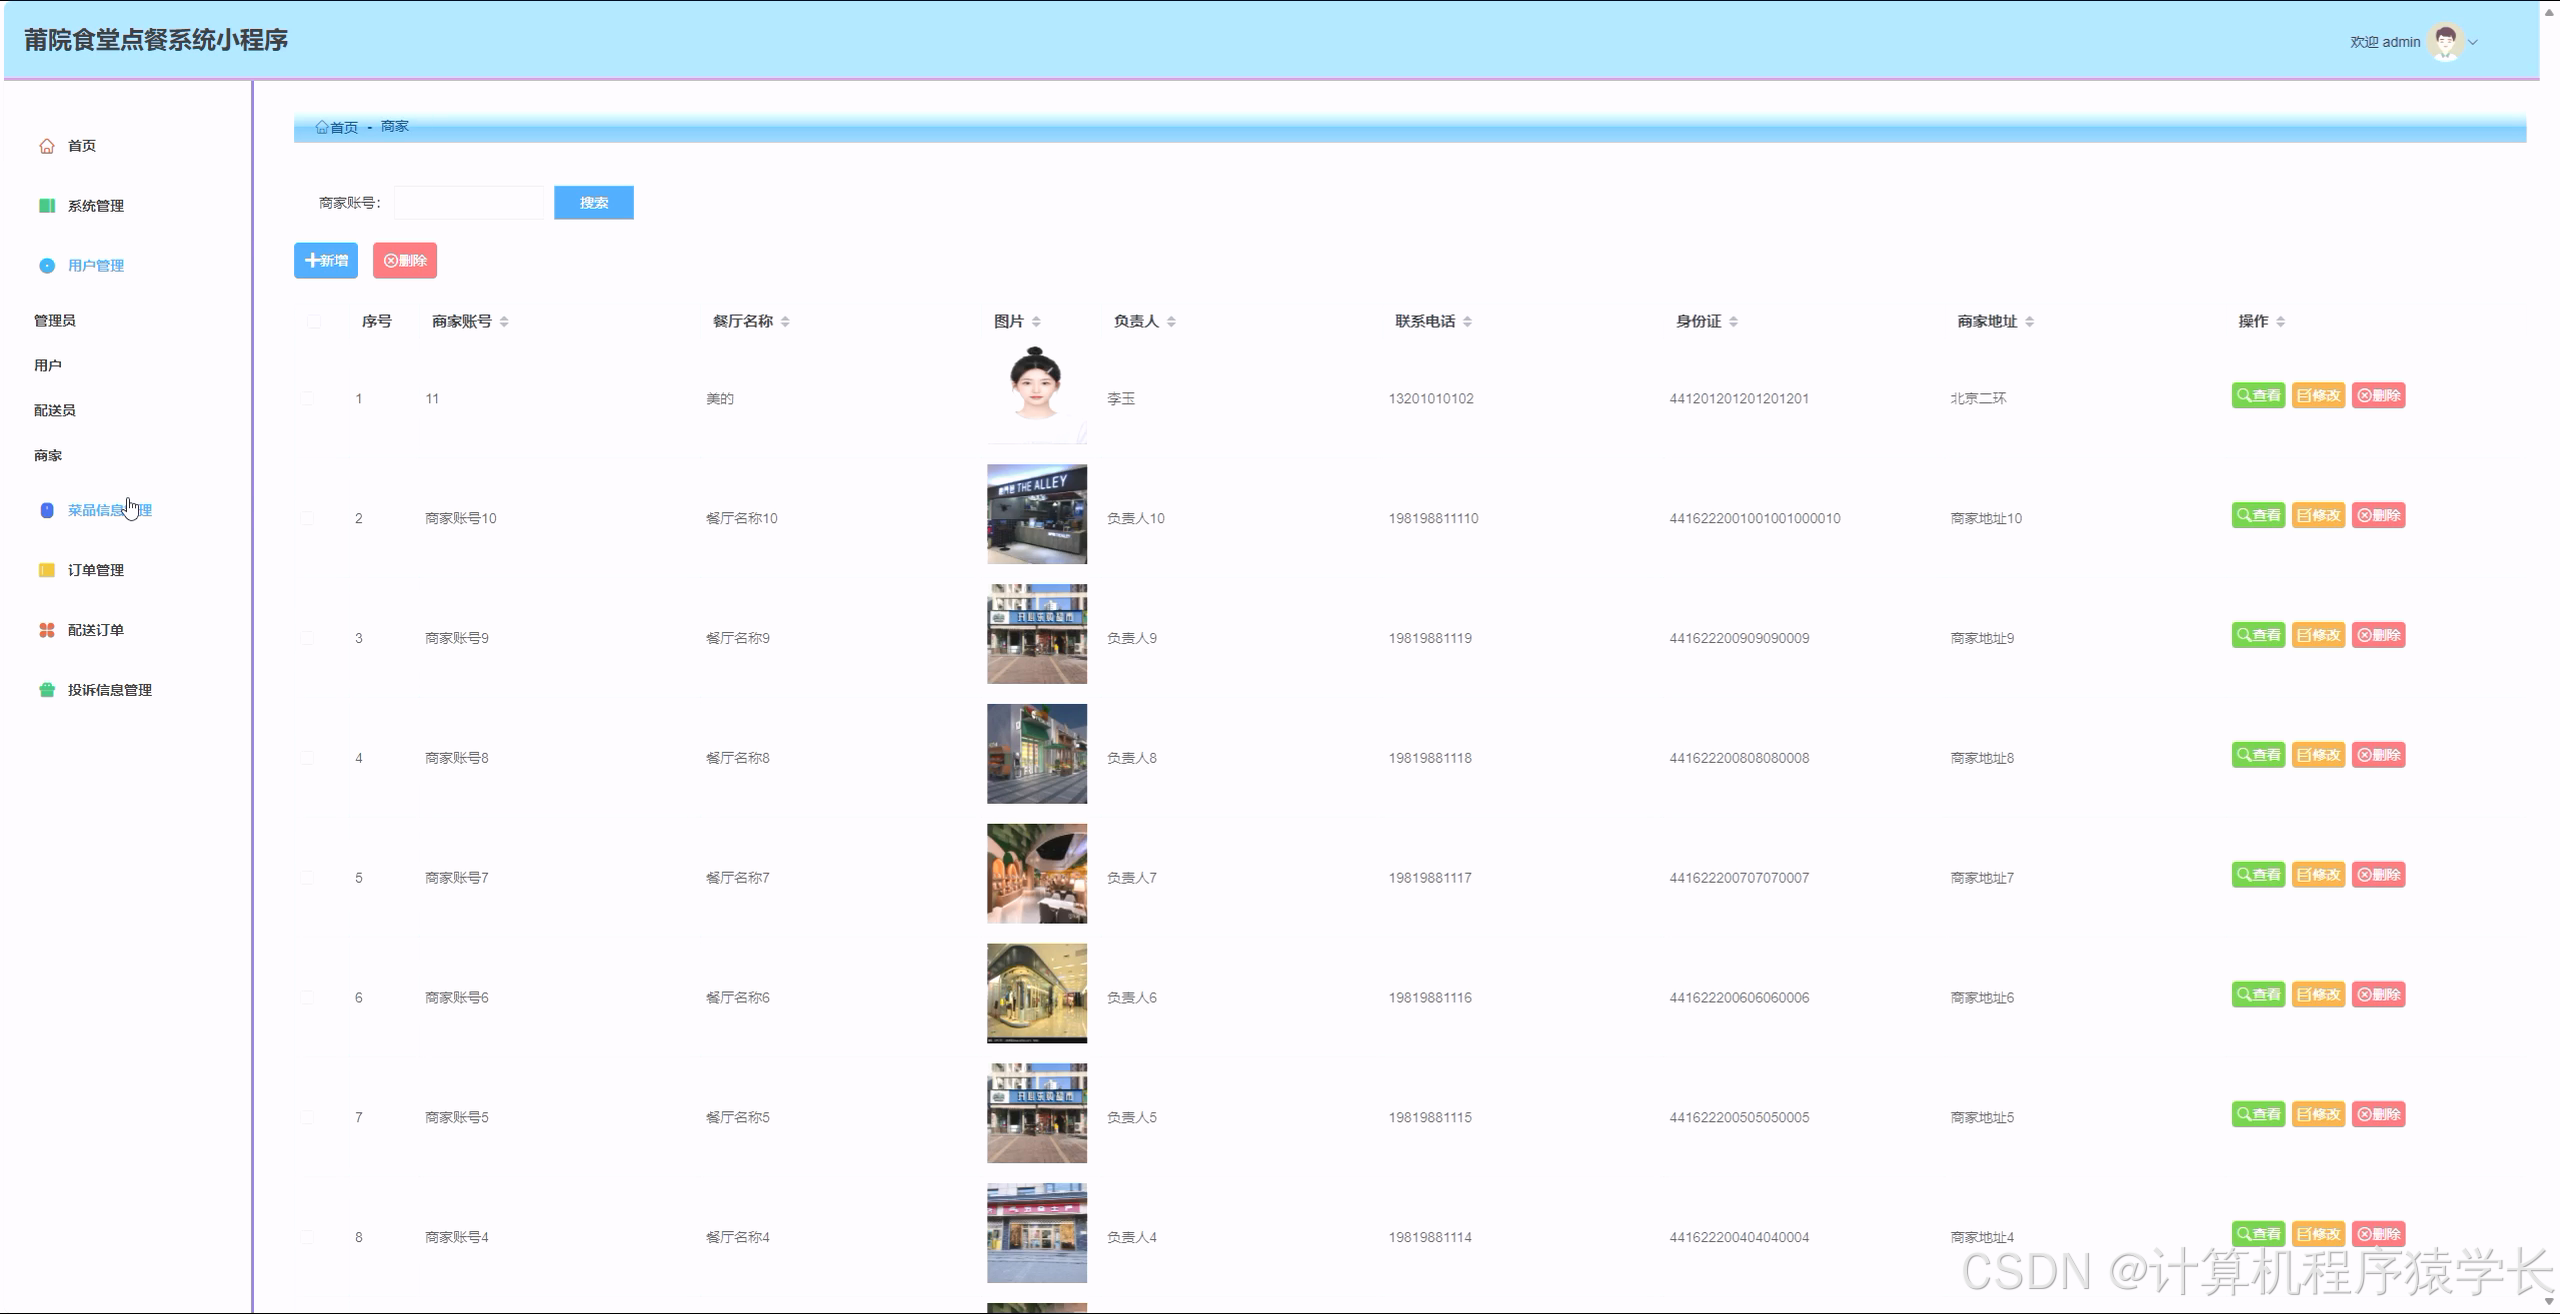This screenshot has width=2560, height=1314.
Task: Click the home icon in the sidebar
Action: pos(47,146)
